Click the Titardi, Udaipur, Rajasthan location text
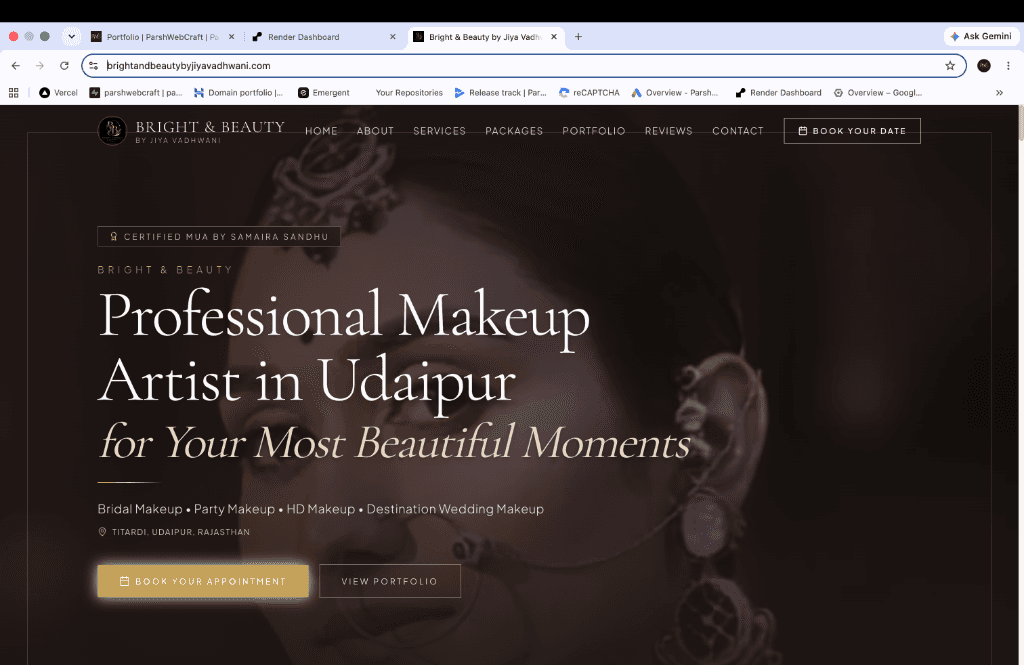This screenshot has height=665, width=1024. (180, 532)
